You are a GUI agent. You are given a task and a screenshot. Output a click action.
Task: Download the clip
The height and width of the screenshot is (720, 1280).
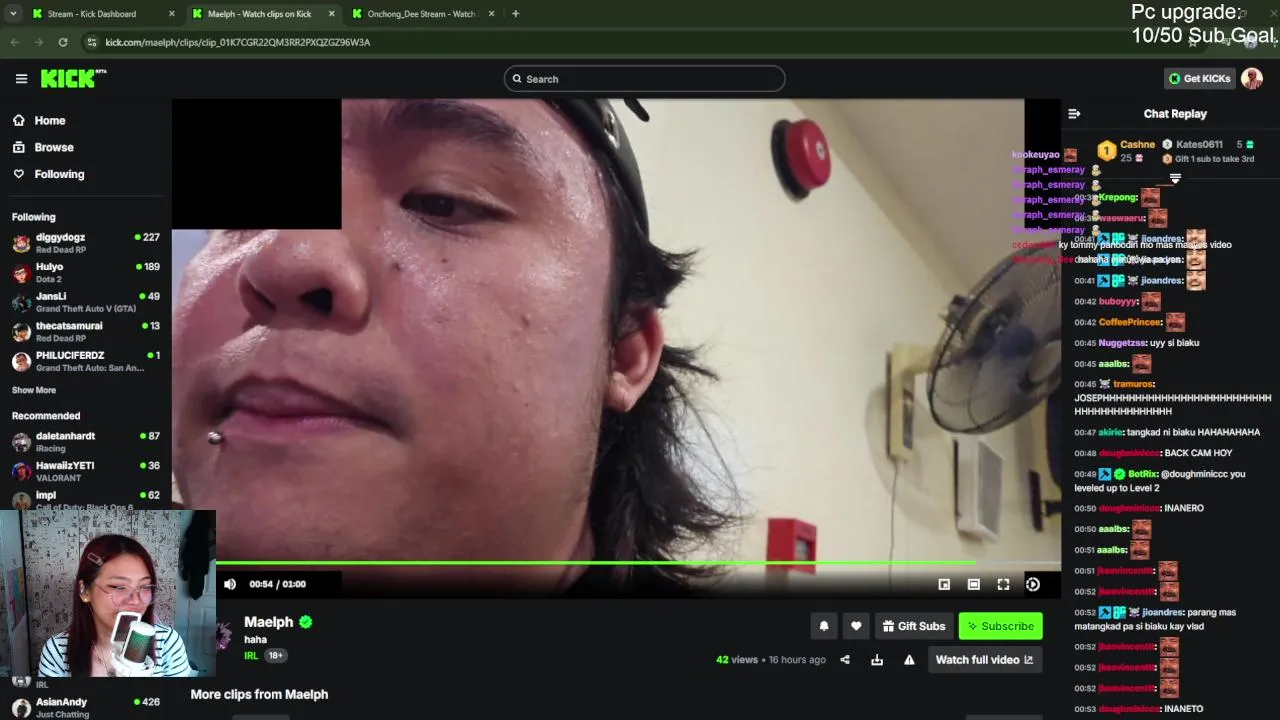click(877, 660)
